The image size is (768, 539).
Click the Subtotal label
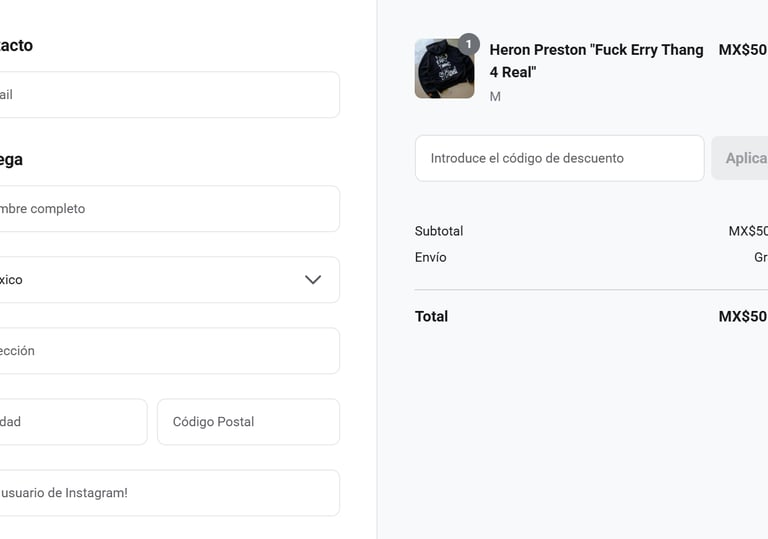(x=439, y=231)
